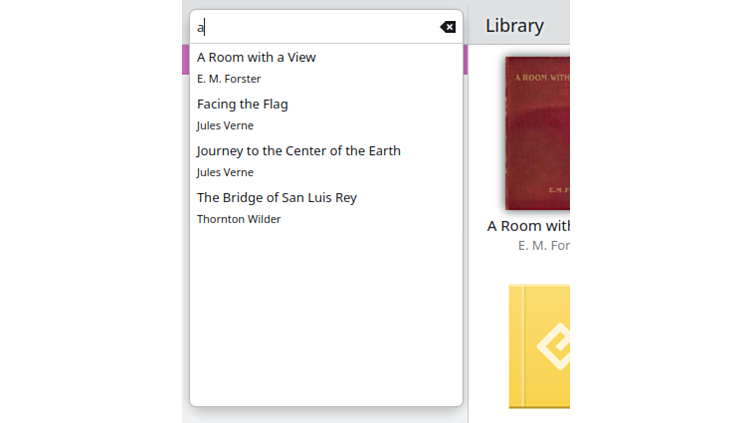Open the yellow placeholder book cover
Image resolution: width=752 pixels, height=423 pixels.
coord(539,346)
